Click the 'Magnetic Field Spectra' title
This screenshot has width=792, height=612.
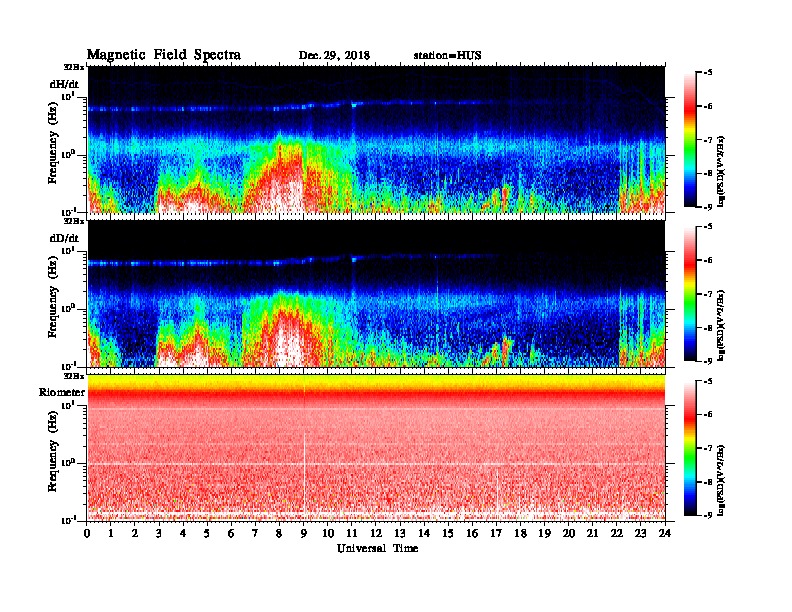point(164,55)
